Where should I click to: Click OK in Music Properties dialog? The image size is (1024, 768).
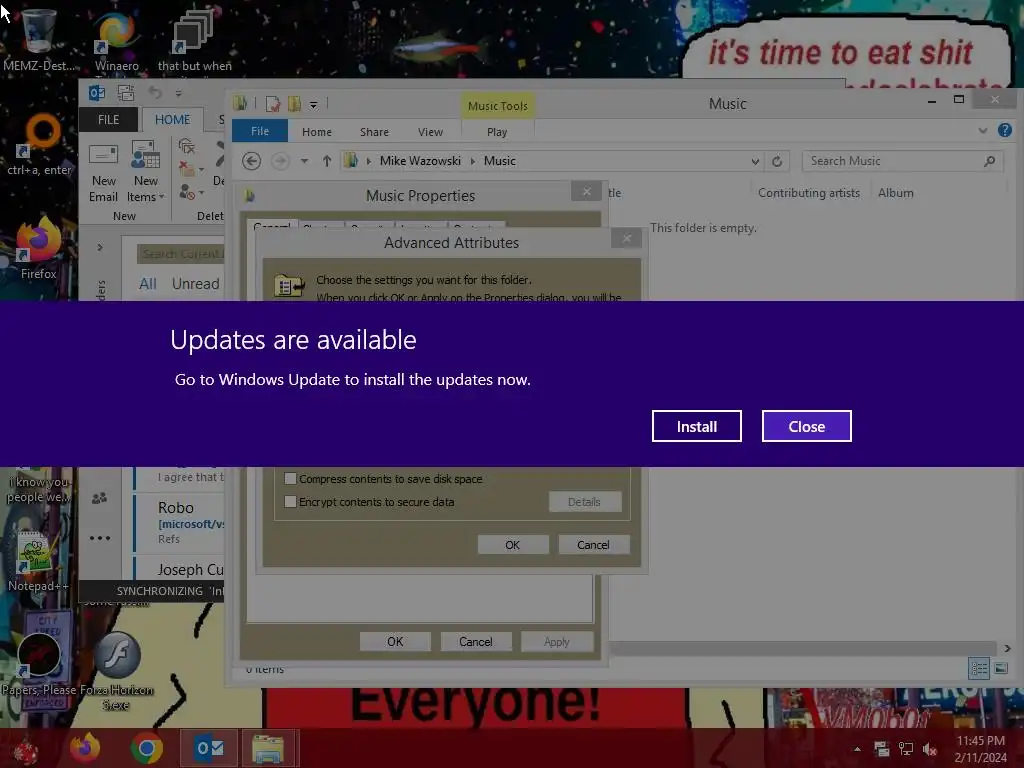tap(395, 641)
